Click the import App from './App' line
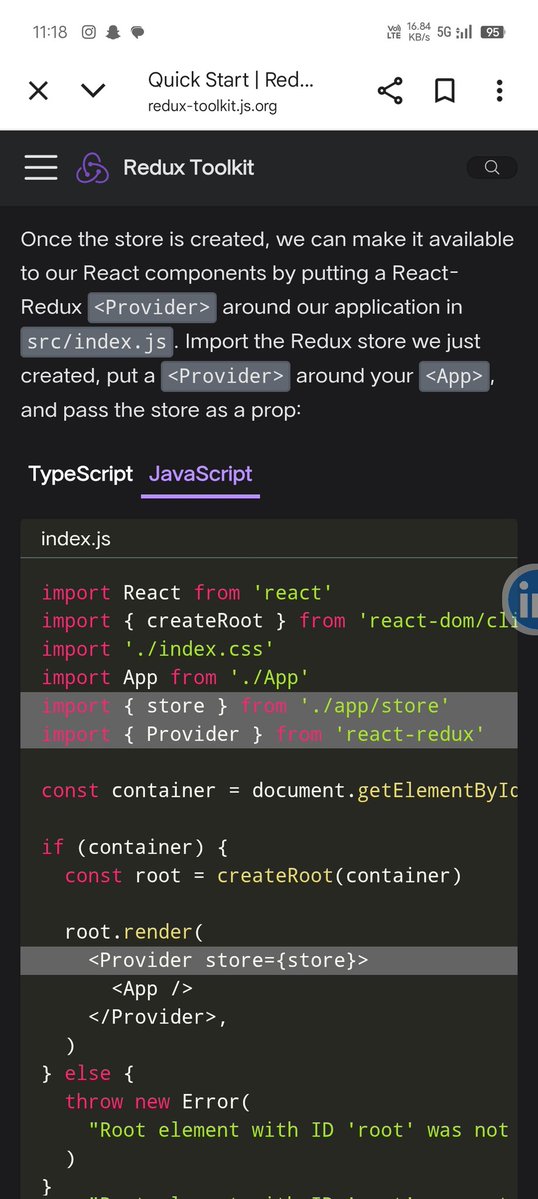Image resolution: width=538 pixels, height=1199 pixels. pos(175,677)
